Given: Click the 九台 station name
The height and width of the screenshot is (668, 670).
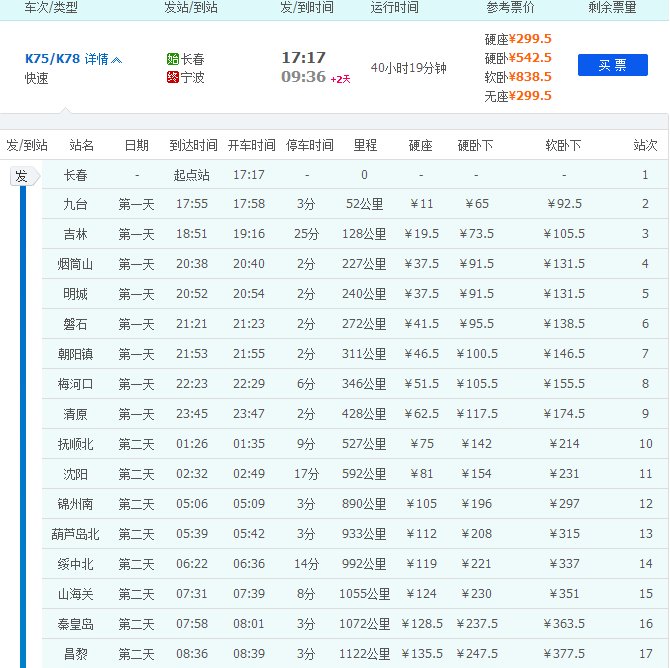Looking at the screenshot, I should pyautogui.click(x=76, y=204).
